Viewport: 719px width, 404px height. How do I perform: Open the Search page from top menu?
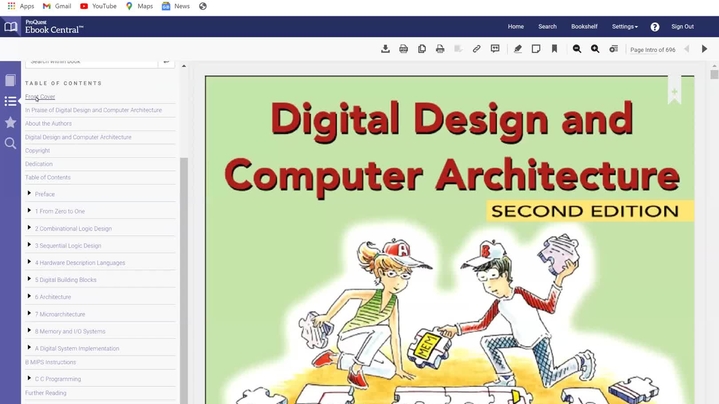click(547, 27)
